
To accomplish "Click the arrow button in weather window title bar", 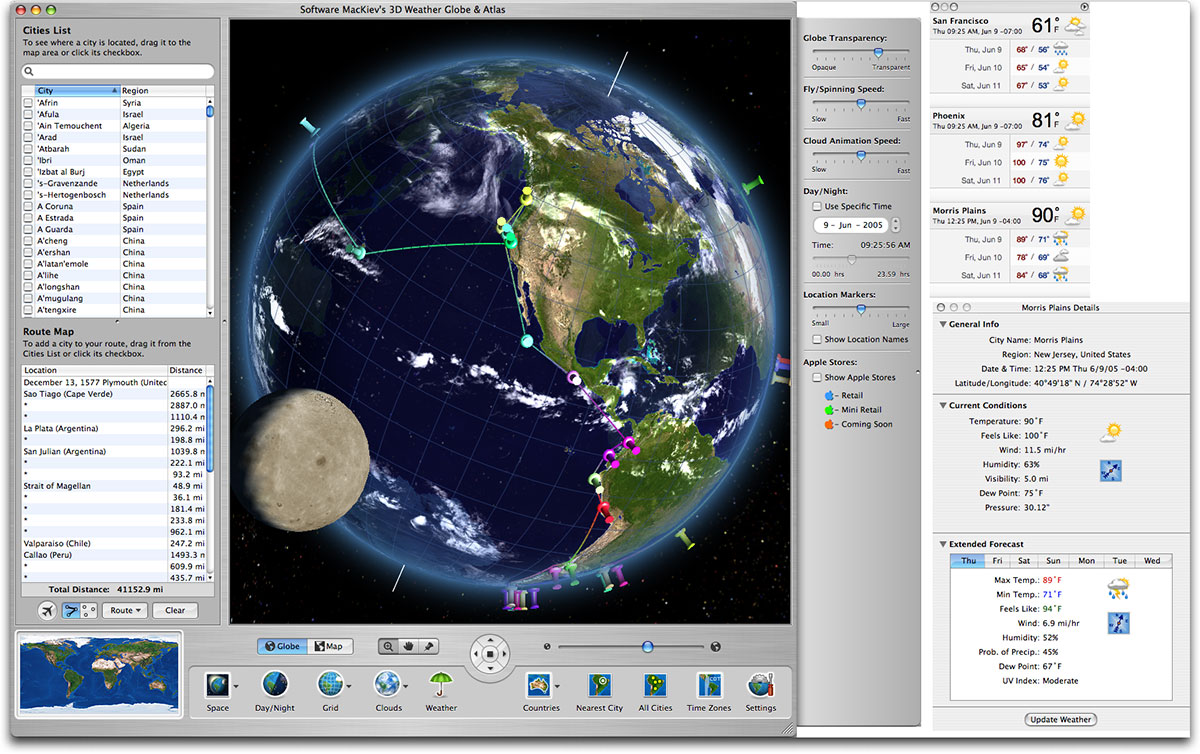I will (1084, 6).
